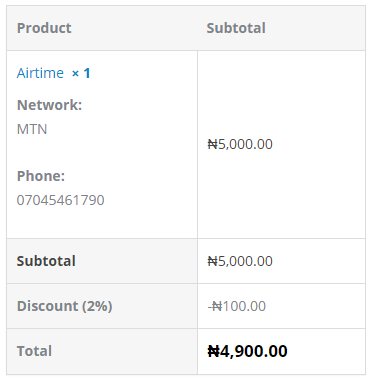
Task: Click the discount amount -₦100.00
Action: (x=237, y=306)
